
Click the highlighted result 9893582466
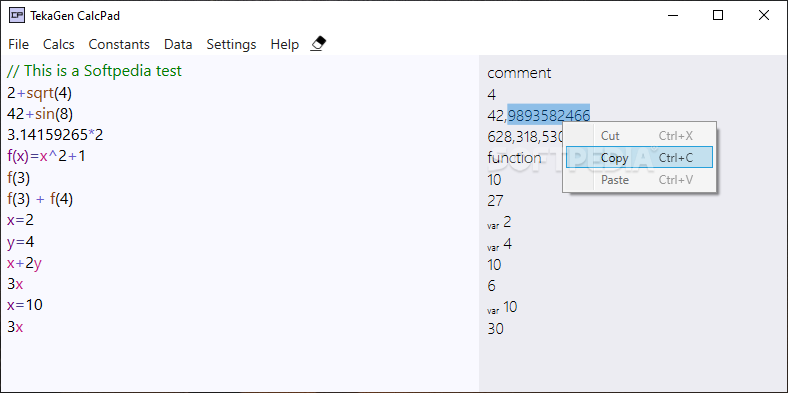549,116
